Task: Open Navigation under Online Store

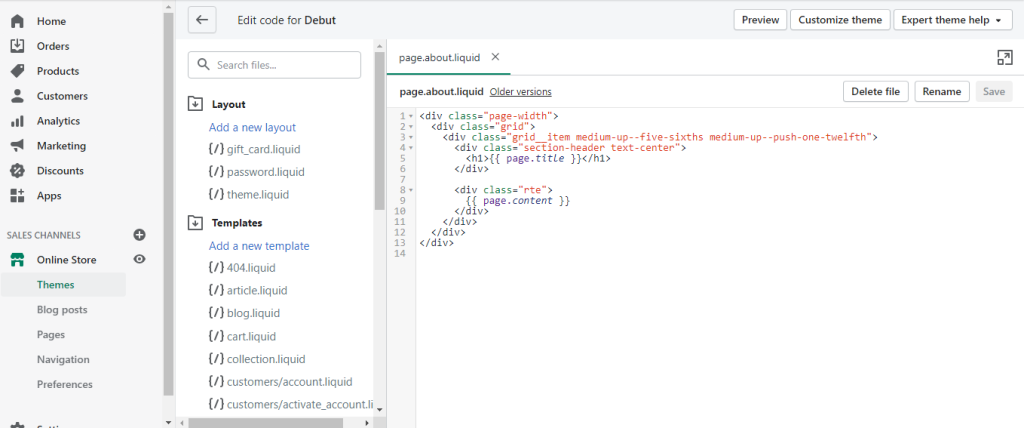Action: [x=63, y=359]
